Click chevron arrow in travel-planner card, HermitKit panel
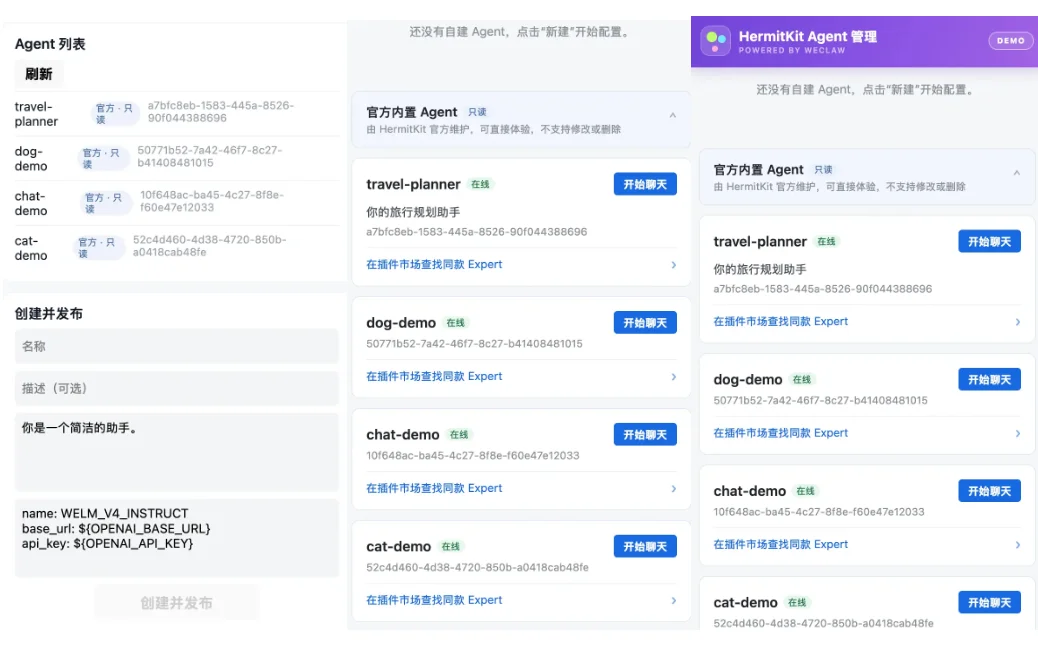The height and width of the screenshot is (648, 1038). point(1017,322)
